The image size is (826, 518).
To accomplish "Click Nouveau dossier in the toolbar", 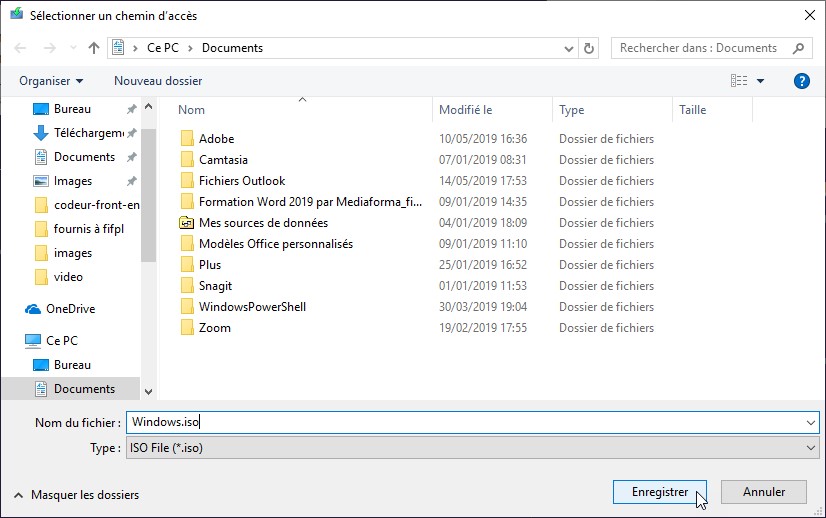I will (x=158, y=81).
